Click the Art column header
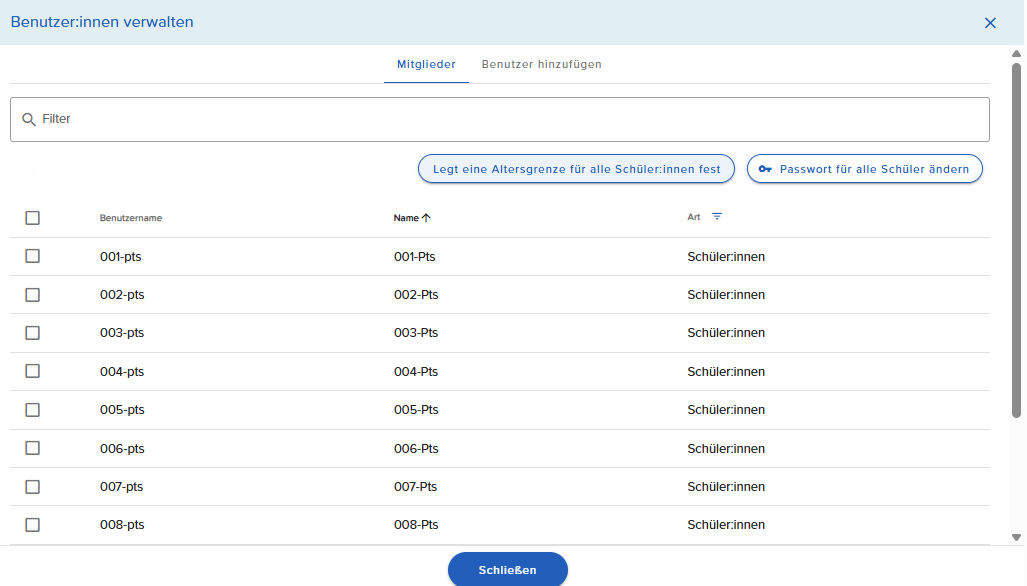 click(694, 217)
